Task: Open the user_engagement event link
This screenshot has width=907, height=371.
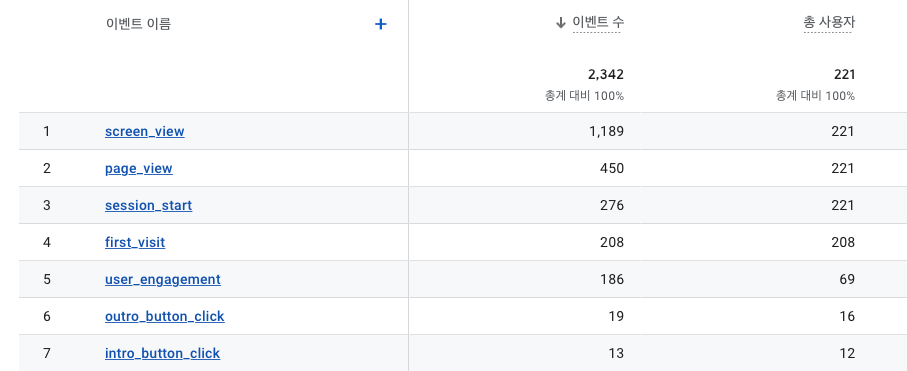Action: click(163, 280)
